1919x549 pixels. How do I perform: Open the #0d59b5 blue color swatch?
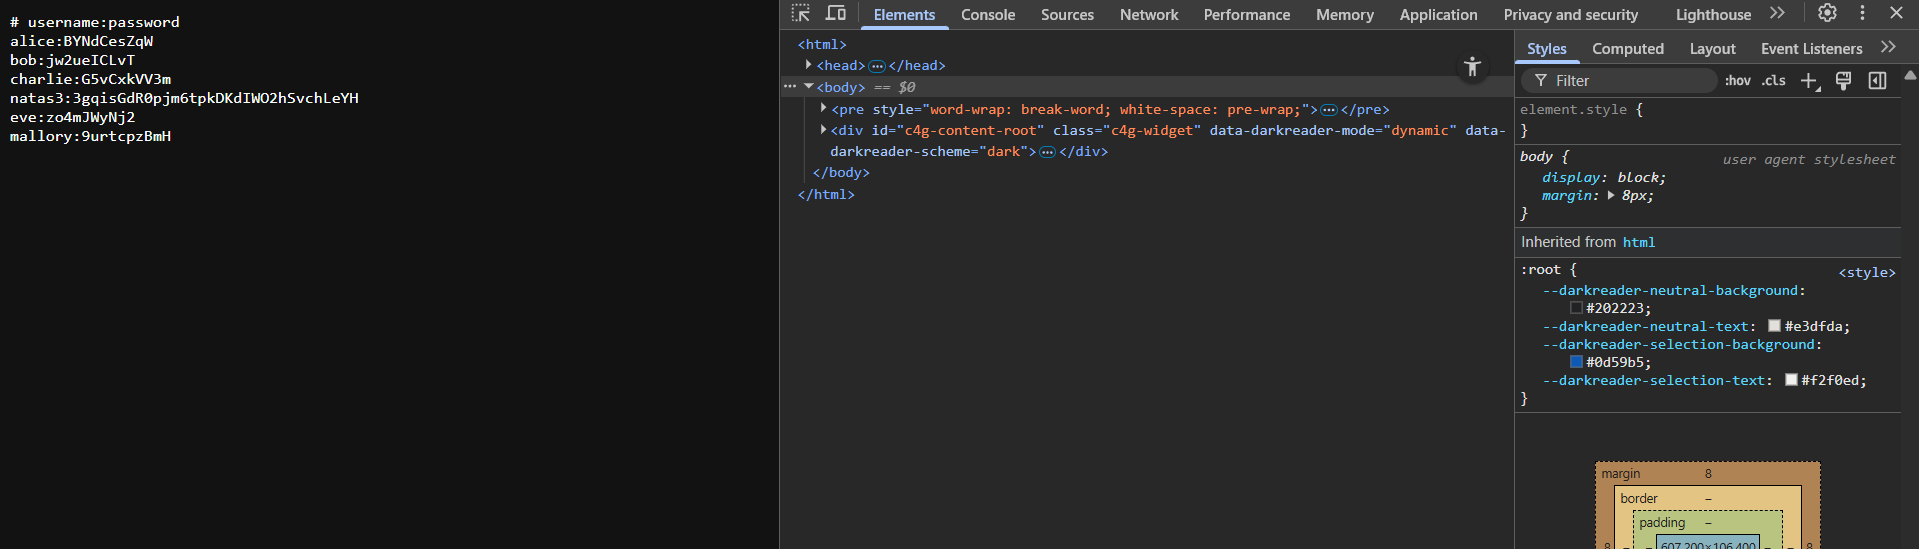tap(1576, 362)
